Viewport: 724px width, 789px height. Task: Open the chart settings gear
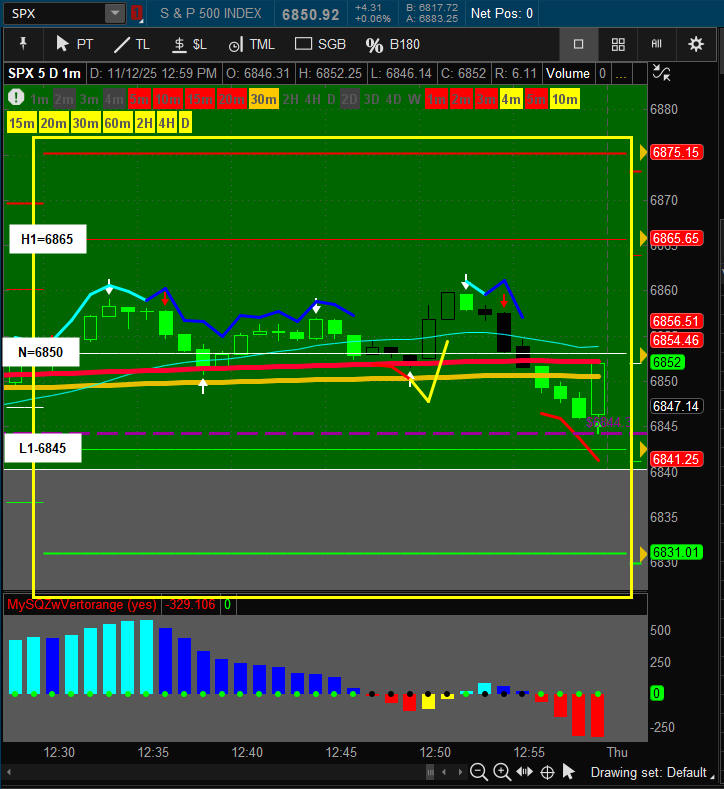(x=696, y=44)
